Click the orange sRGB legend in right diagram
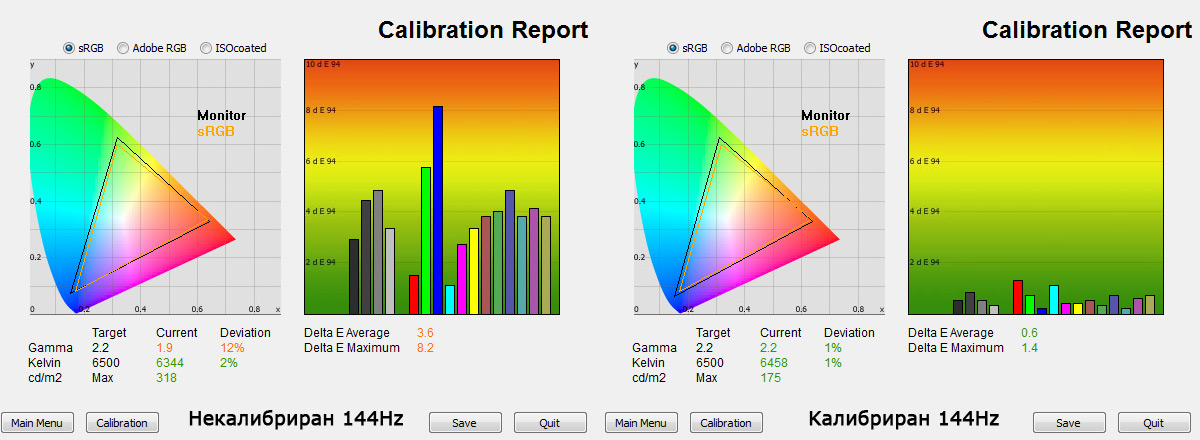Viewport: 1200px width, 440px height. [821, 131]
